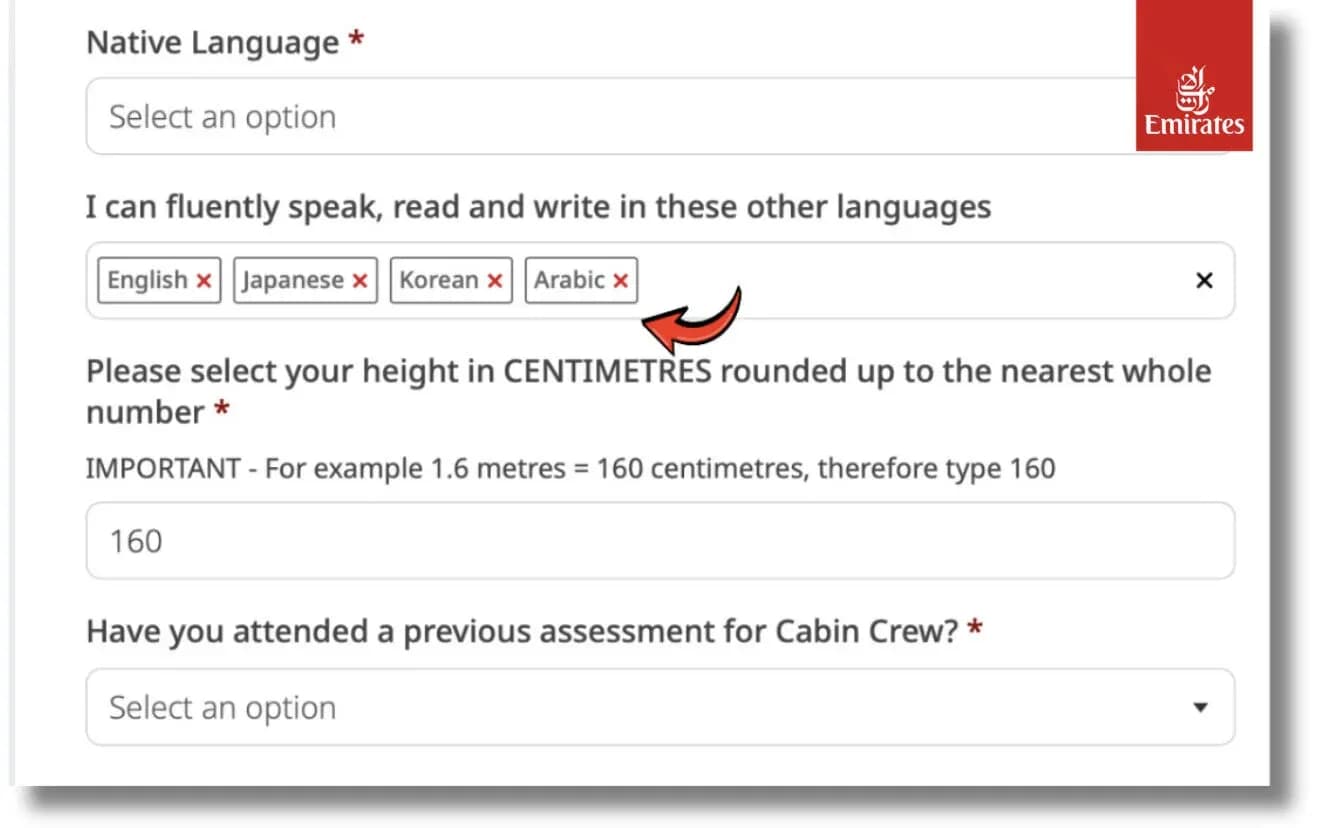
Task: Click empty space in the other languages field
Action: pyautogui.click(x=900, y=281)
